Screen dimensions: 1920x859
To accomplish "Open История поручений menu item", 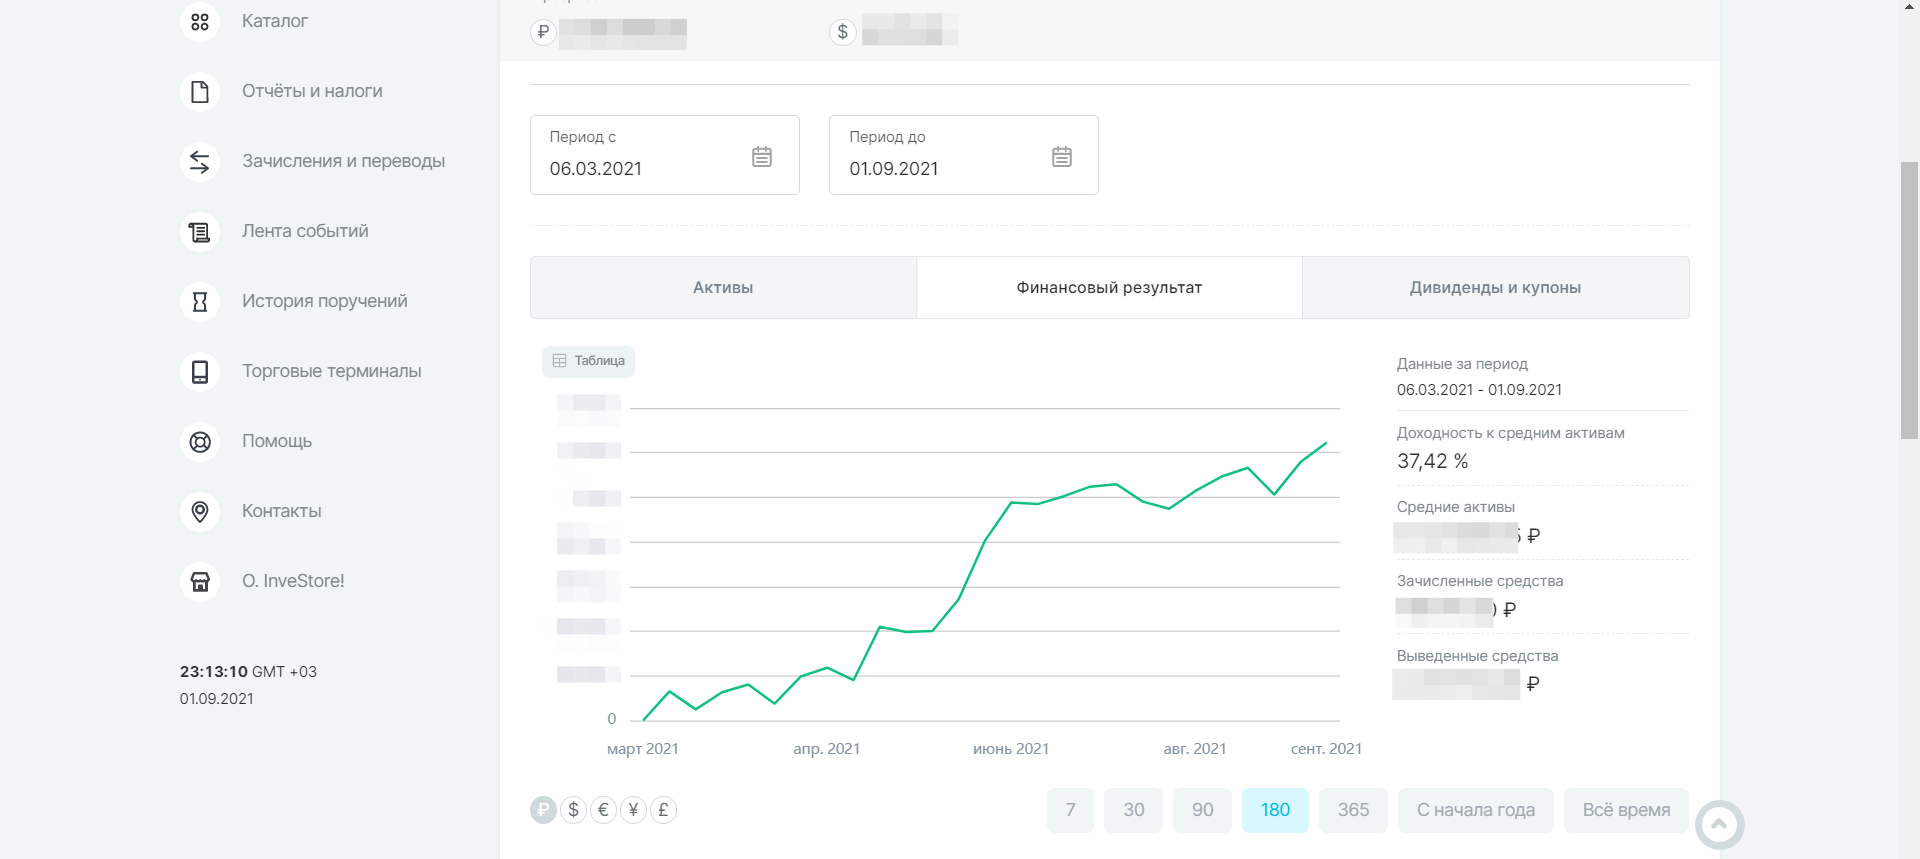I will coord(324,301).
